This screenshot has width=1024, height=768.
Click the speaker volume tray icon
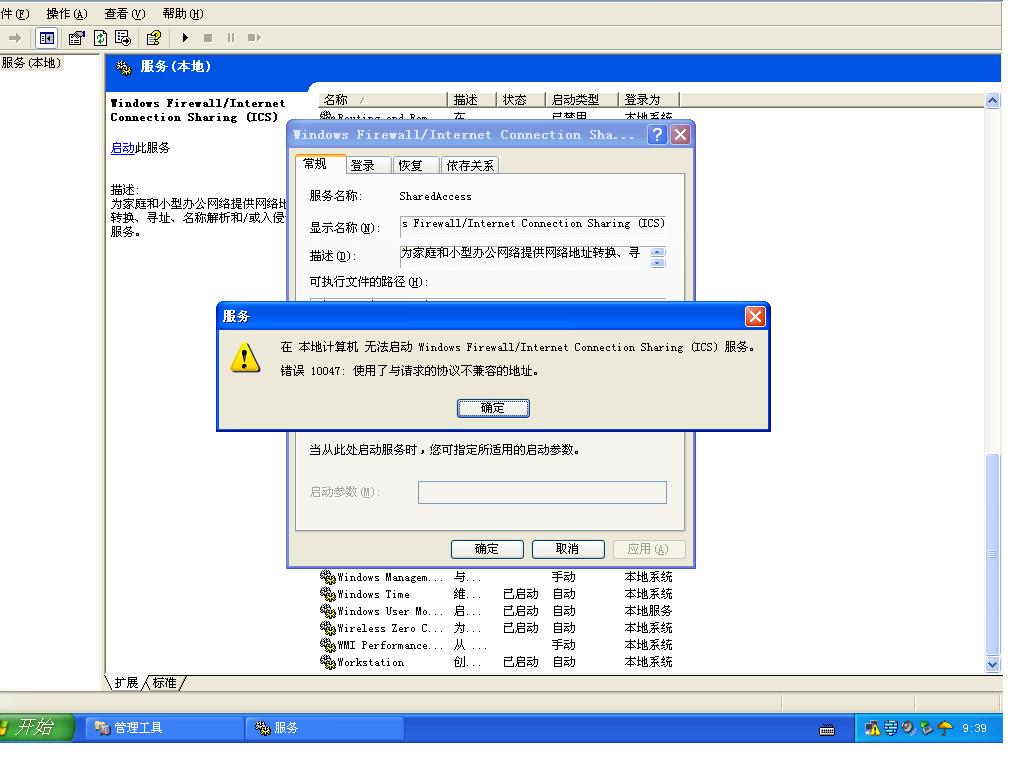[908, 728]
